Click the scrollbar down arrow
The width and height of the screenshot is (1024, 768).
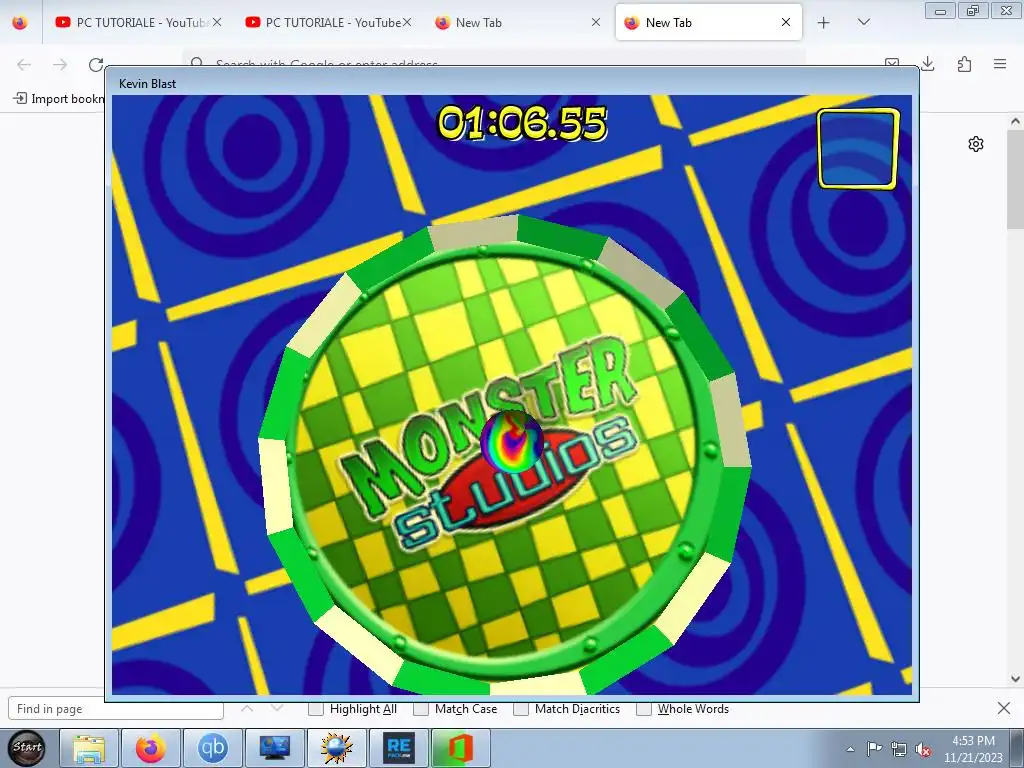pyautogui.click(x=1015, y=679)
